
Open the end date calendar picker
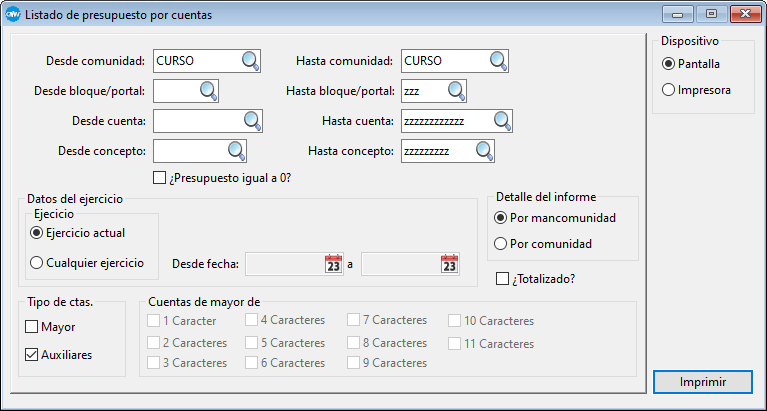point(449,264)
